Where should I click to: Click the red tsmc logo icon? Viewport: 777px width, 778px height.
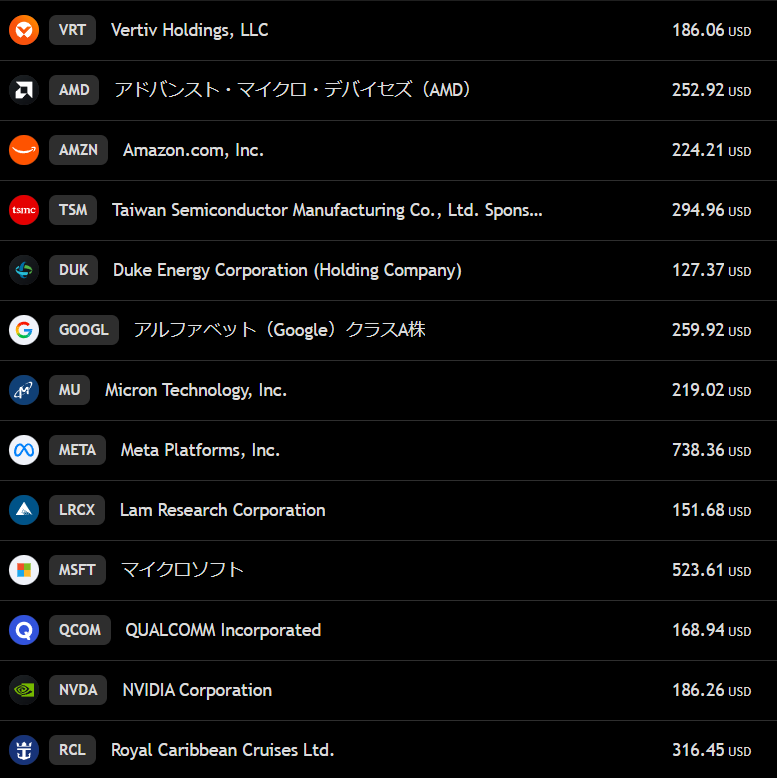click(x=24, y=210)
